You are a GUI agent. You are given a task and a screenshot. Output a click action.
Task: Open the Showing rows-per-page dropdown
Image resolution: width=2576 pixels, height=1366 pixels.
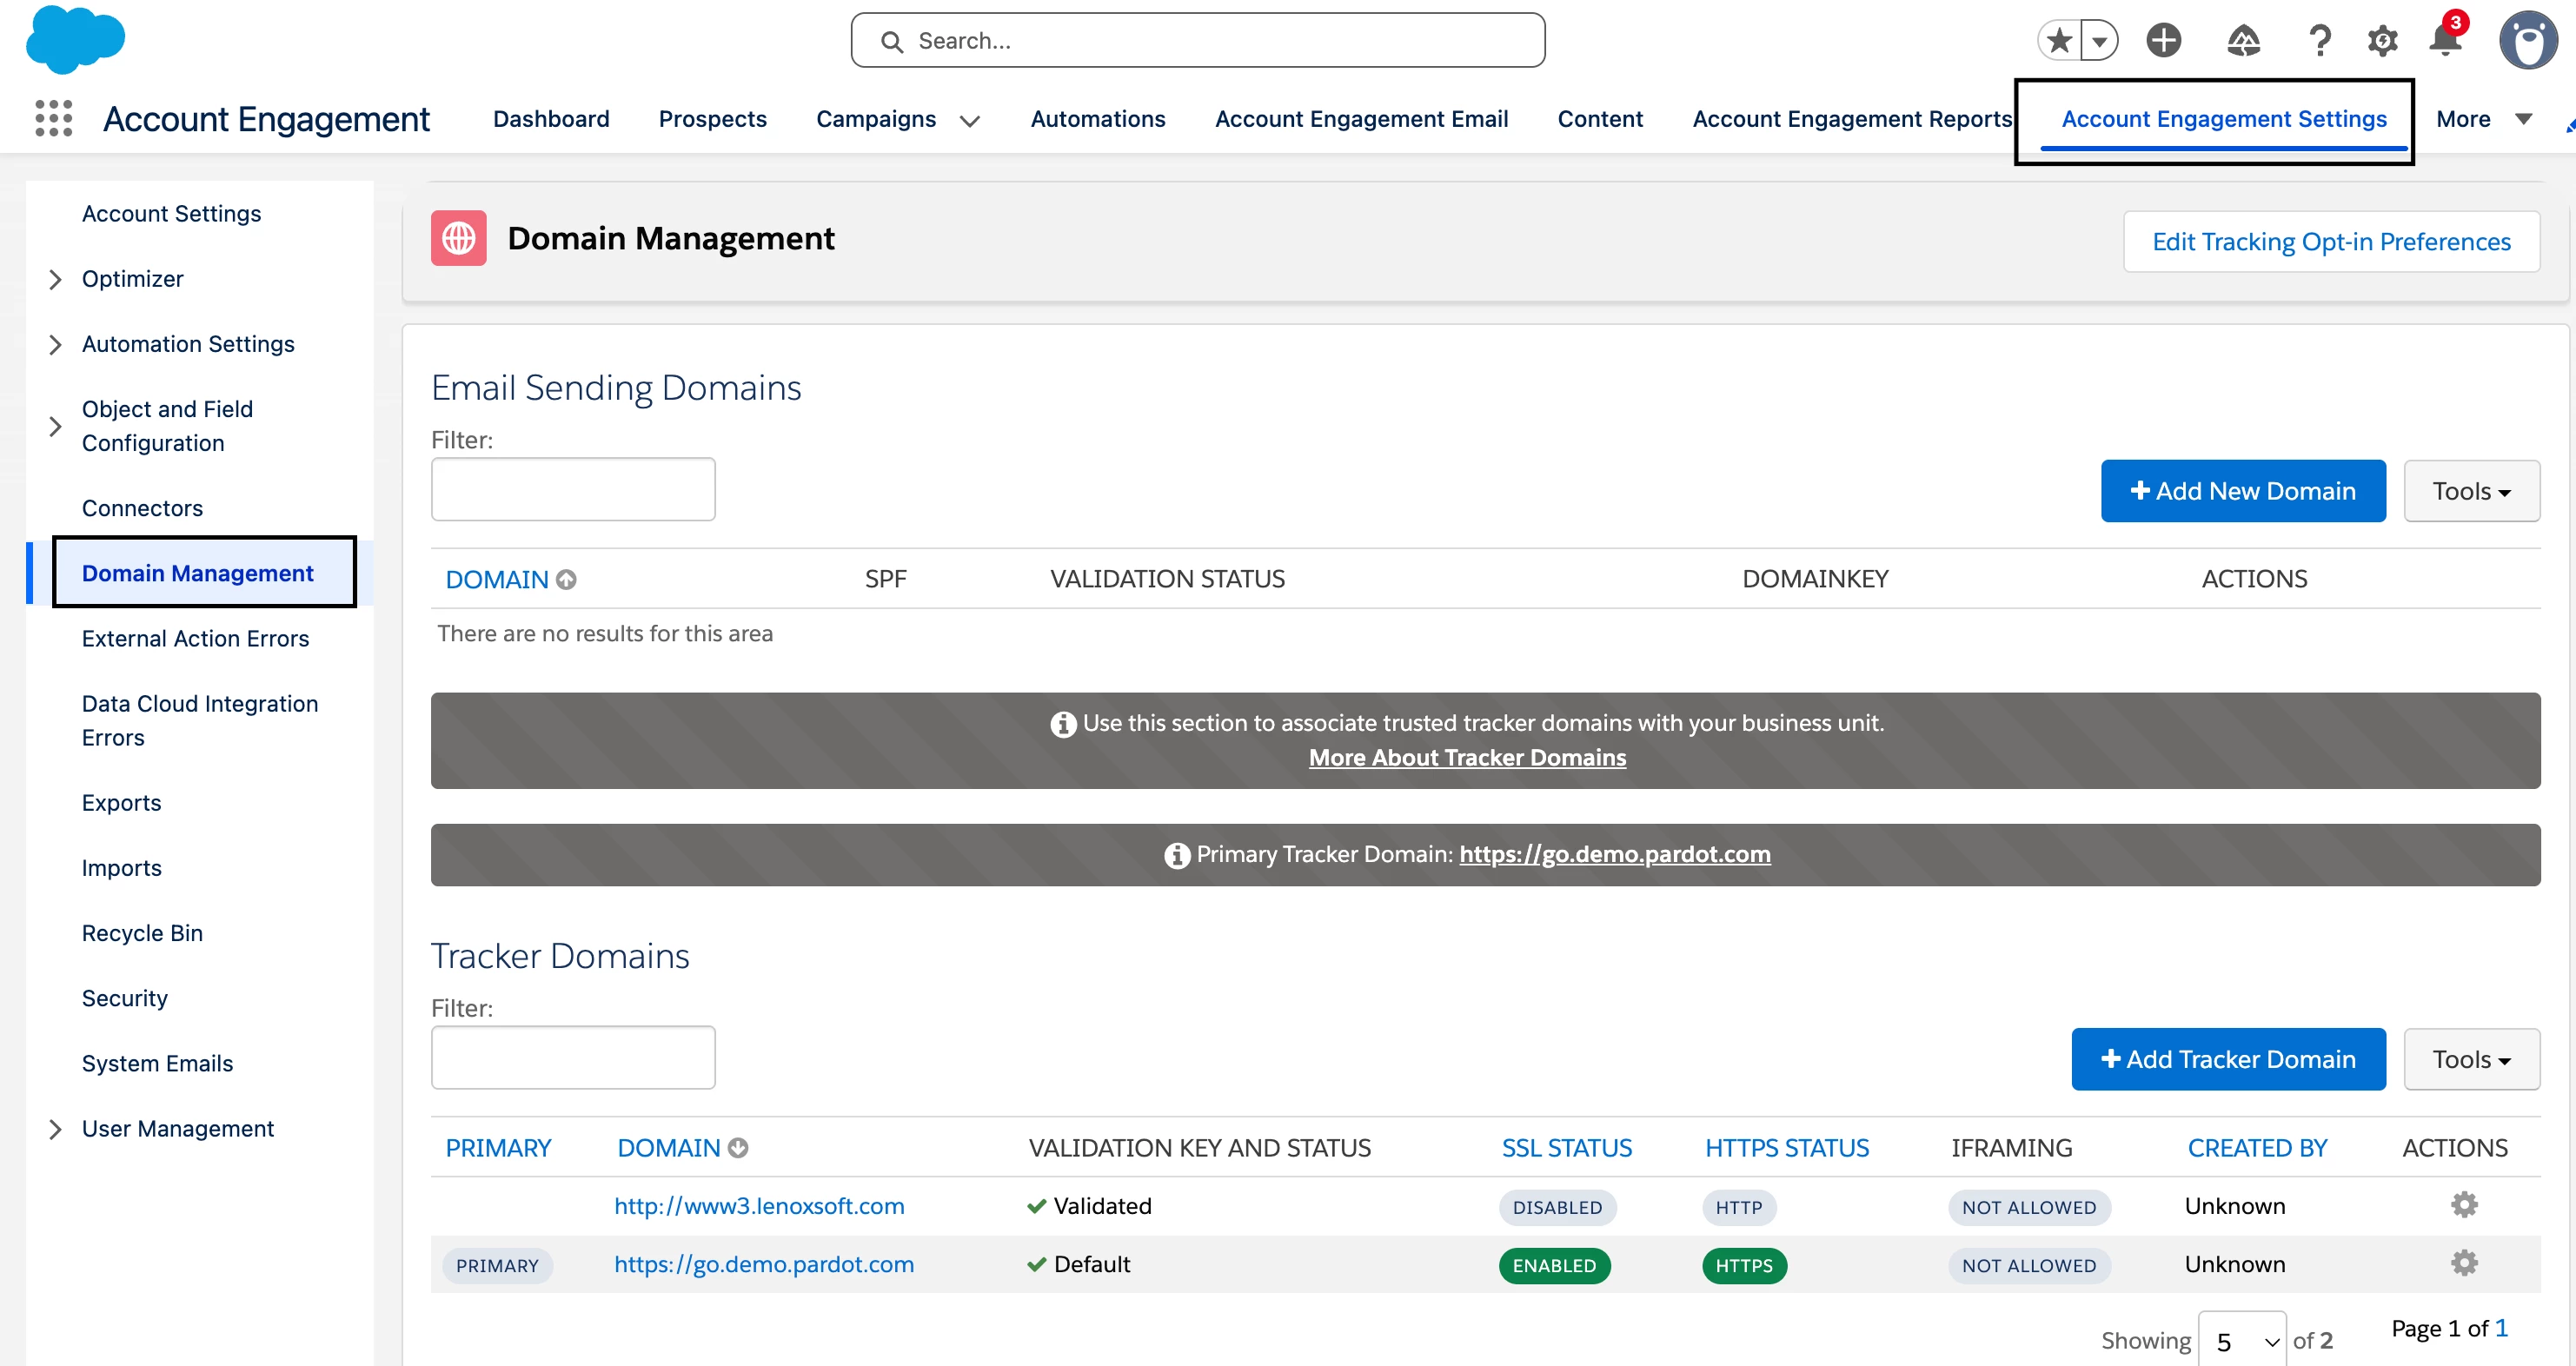coord(2242,1340)
